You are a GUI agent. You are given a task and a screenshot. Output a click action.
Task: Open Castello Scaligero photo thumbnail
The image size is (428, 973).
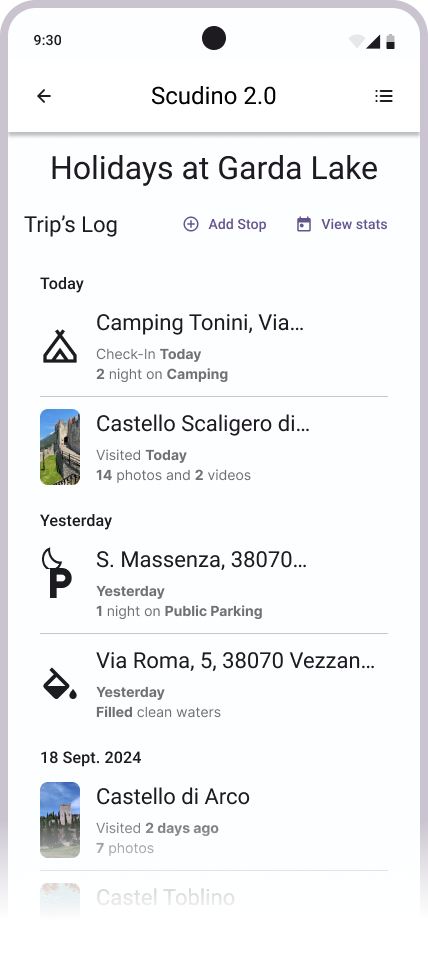tap(60, 447)
